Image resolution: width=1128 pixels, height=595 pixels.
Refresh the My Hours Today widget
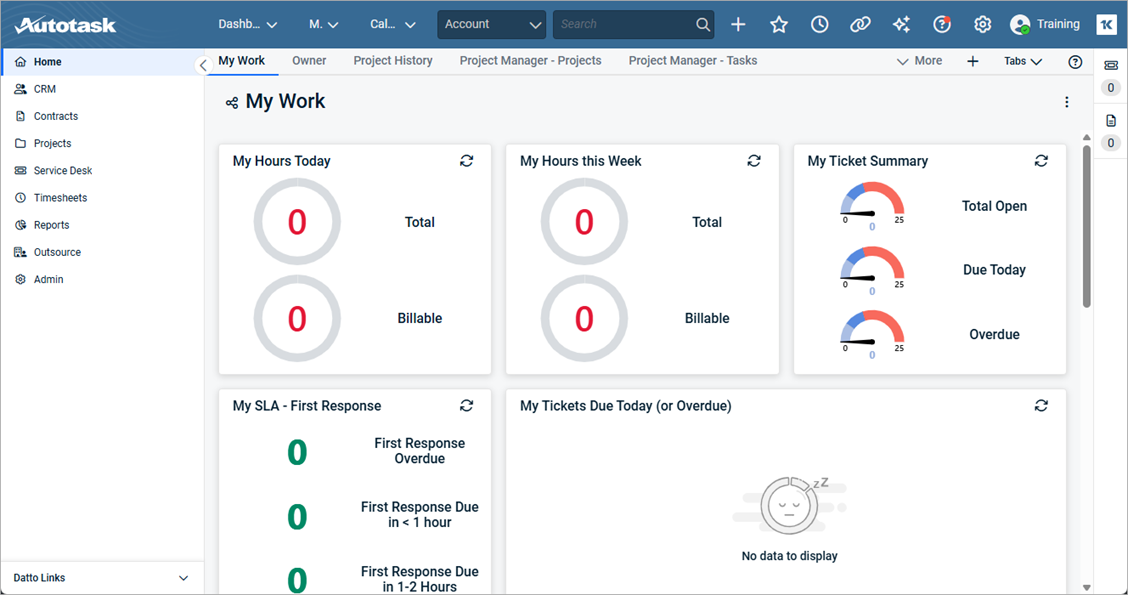[x=466, y=160]
